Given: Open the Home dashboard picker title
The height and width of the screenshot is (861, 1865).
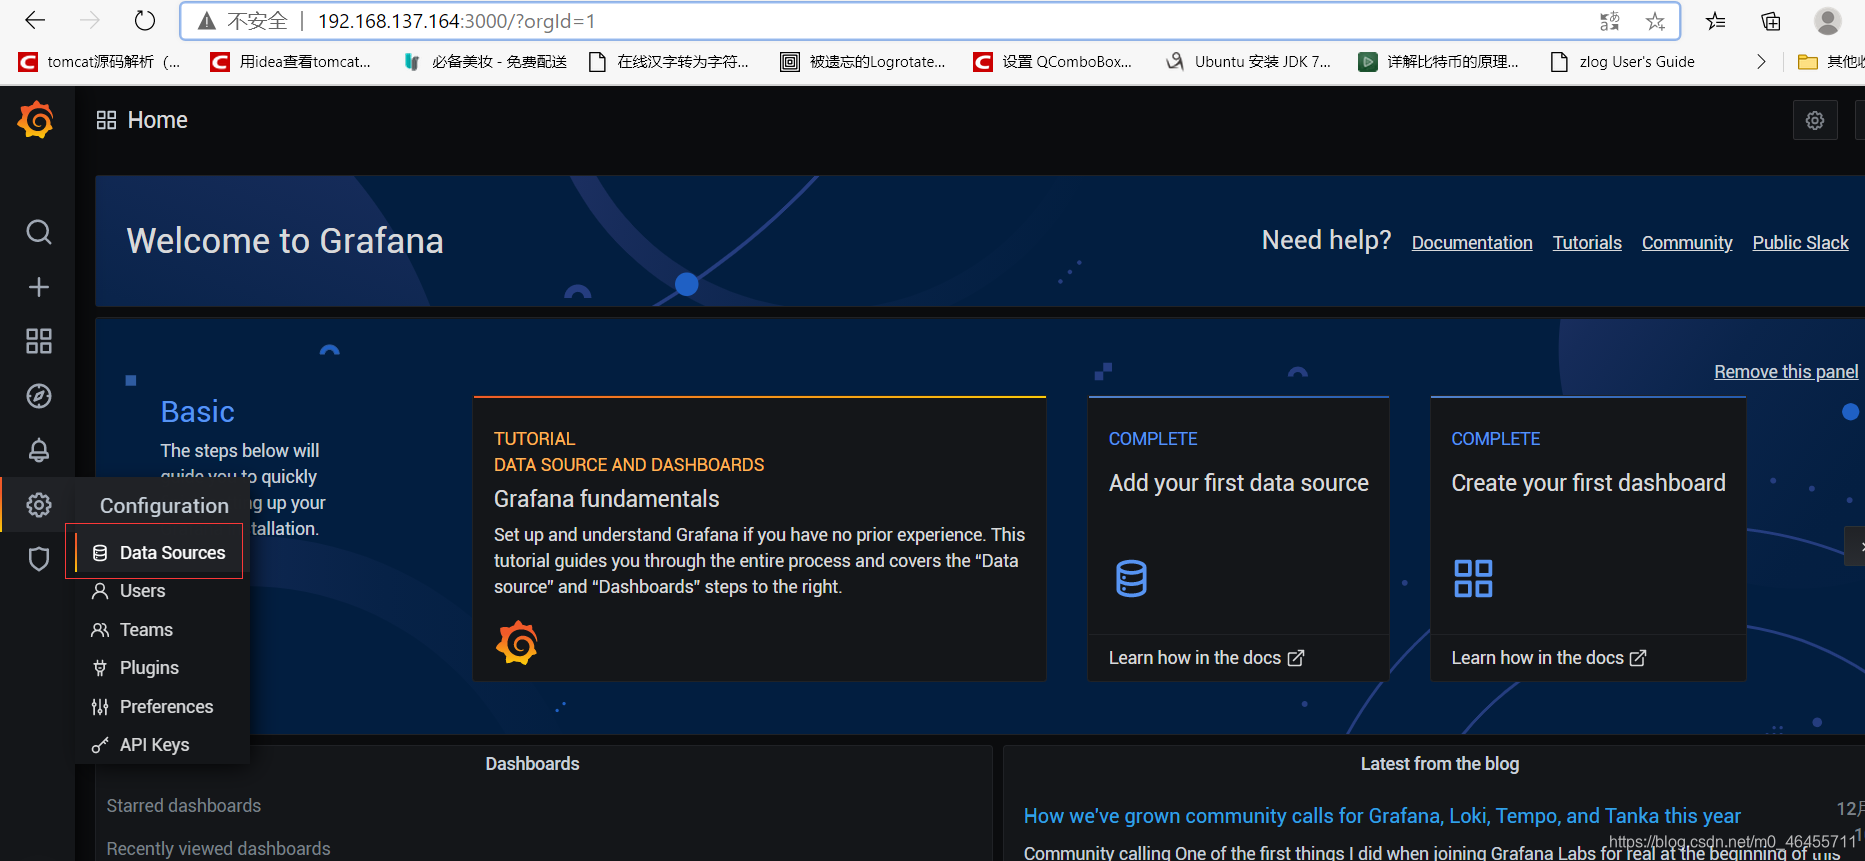Looking at the screenshot, I should point(157,120).
